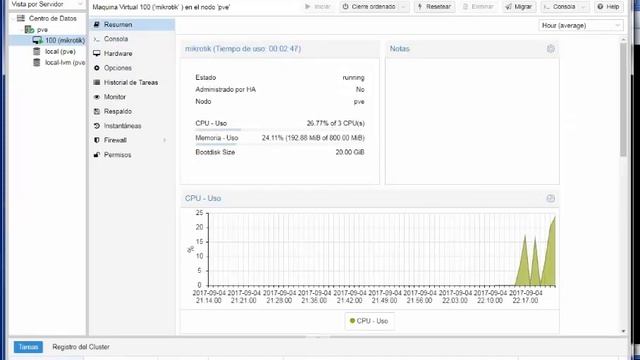The height and width of the screenshot is (360, 640).
Task: Click the Opciones gear icon
Action: [x=97, y=68]
